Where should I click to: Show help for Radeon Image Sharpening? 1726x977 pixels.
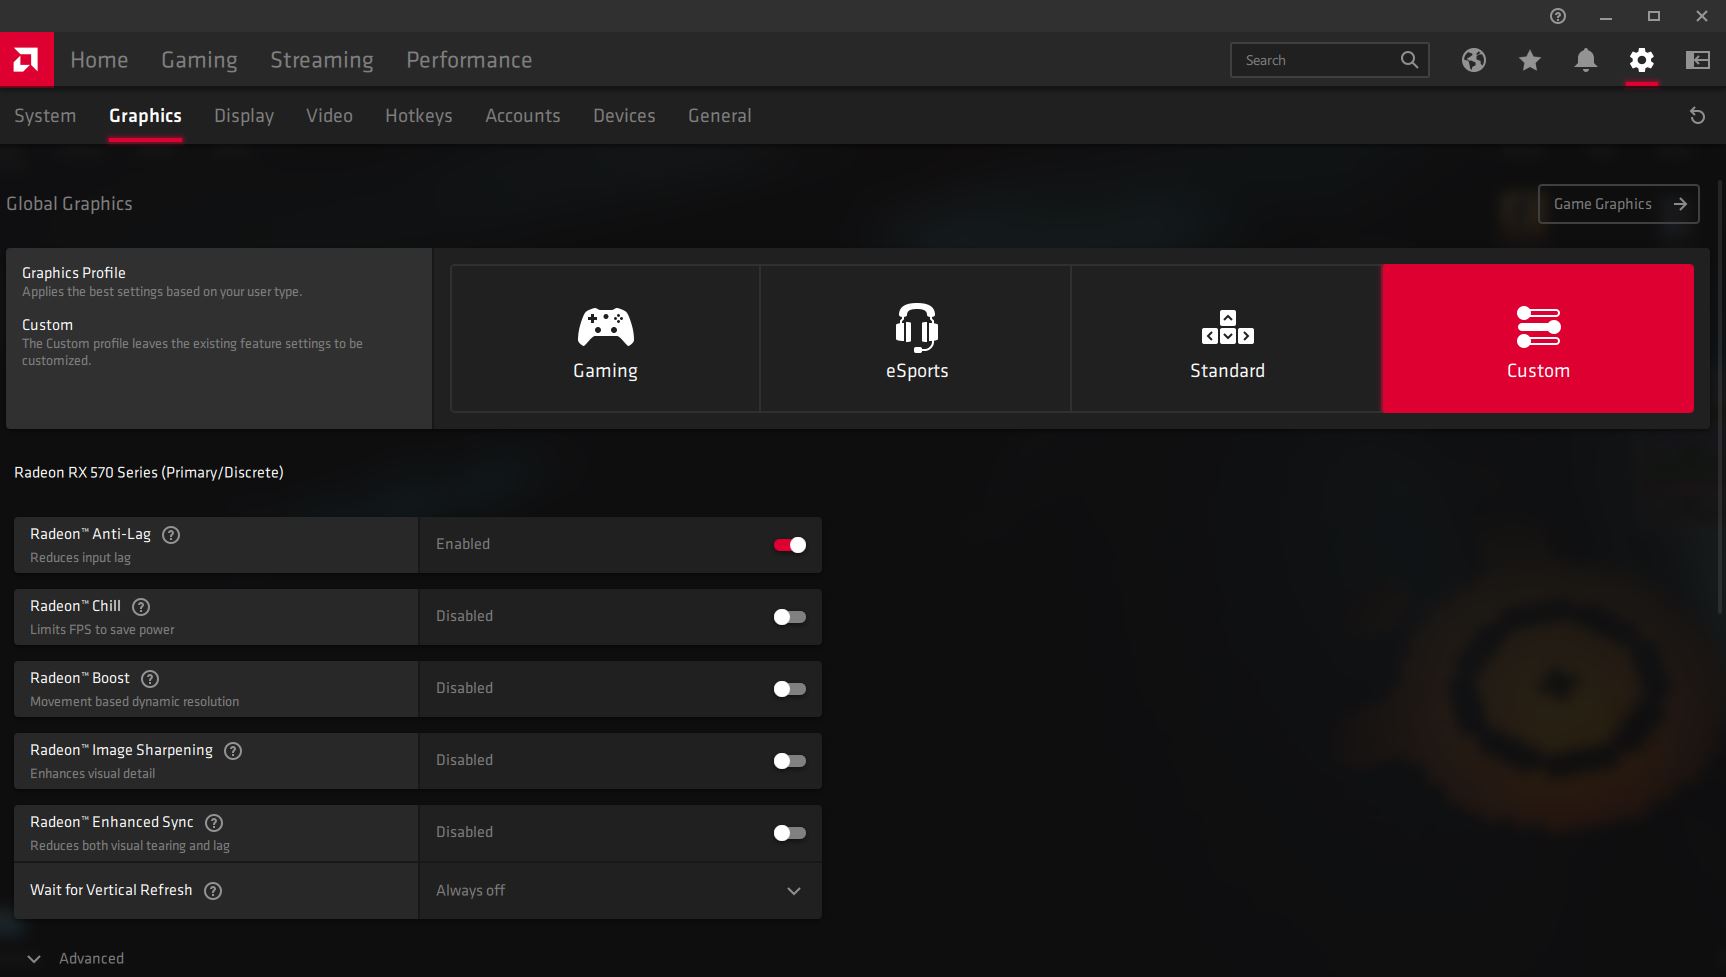tap(233, 751)
